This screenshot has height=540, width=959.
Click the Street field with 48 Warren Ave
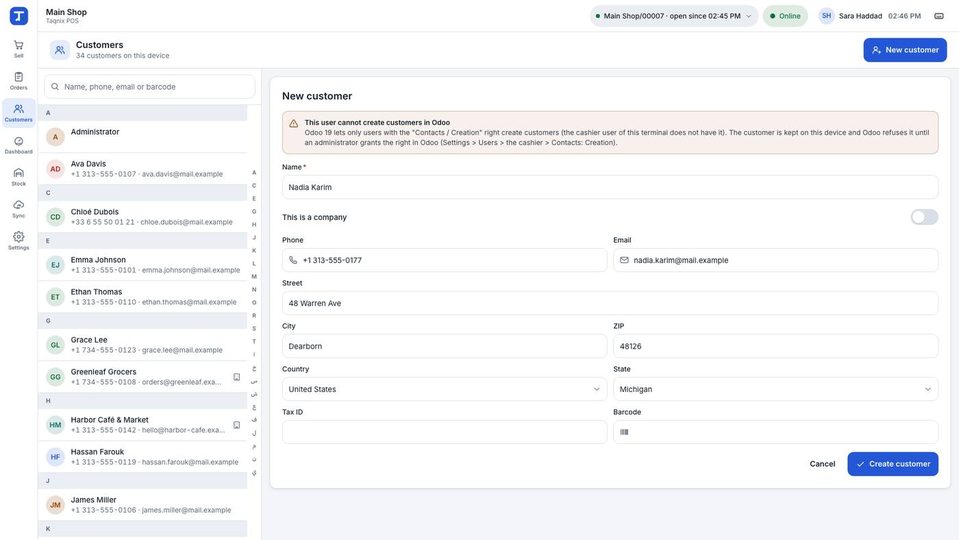point(610,303)
